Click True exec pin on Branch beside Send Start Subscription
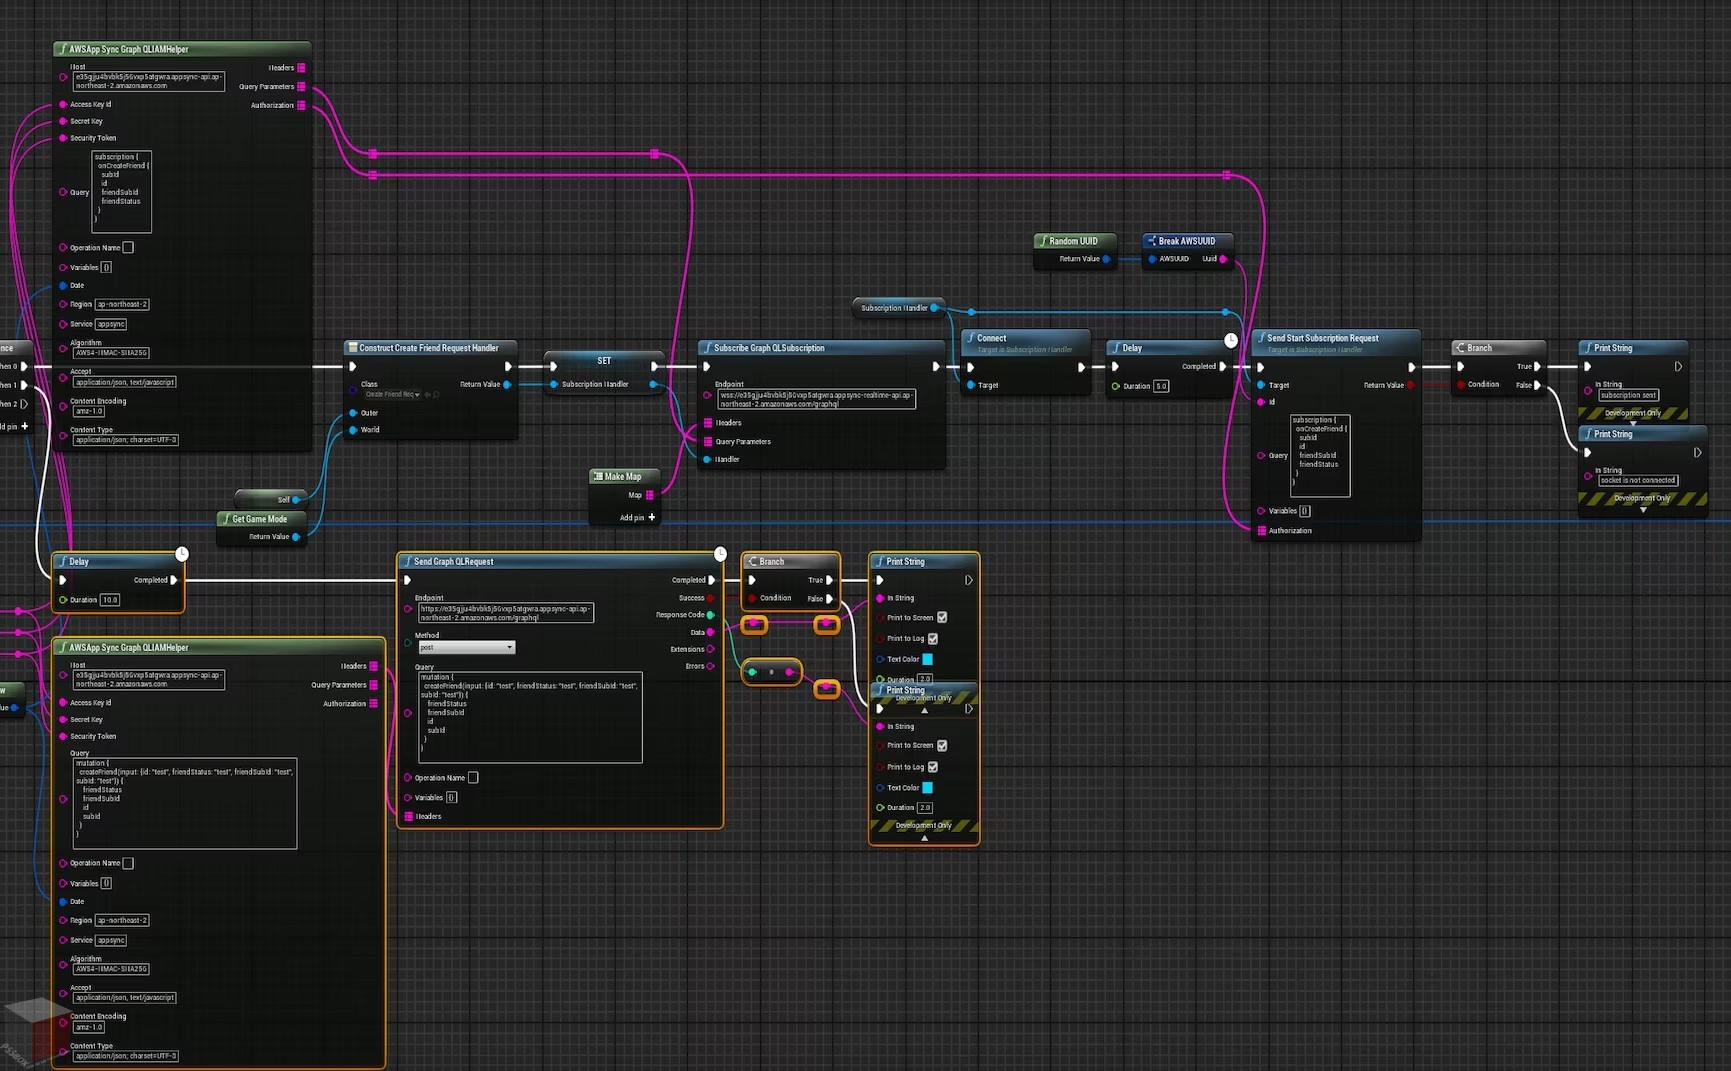Viewport: 1731px width, 1071px height. click(1538, 366)
